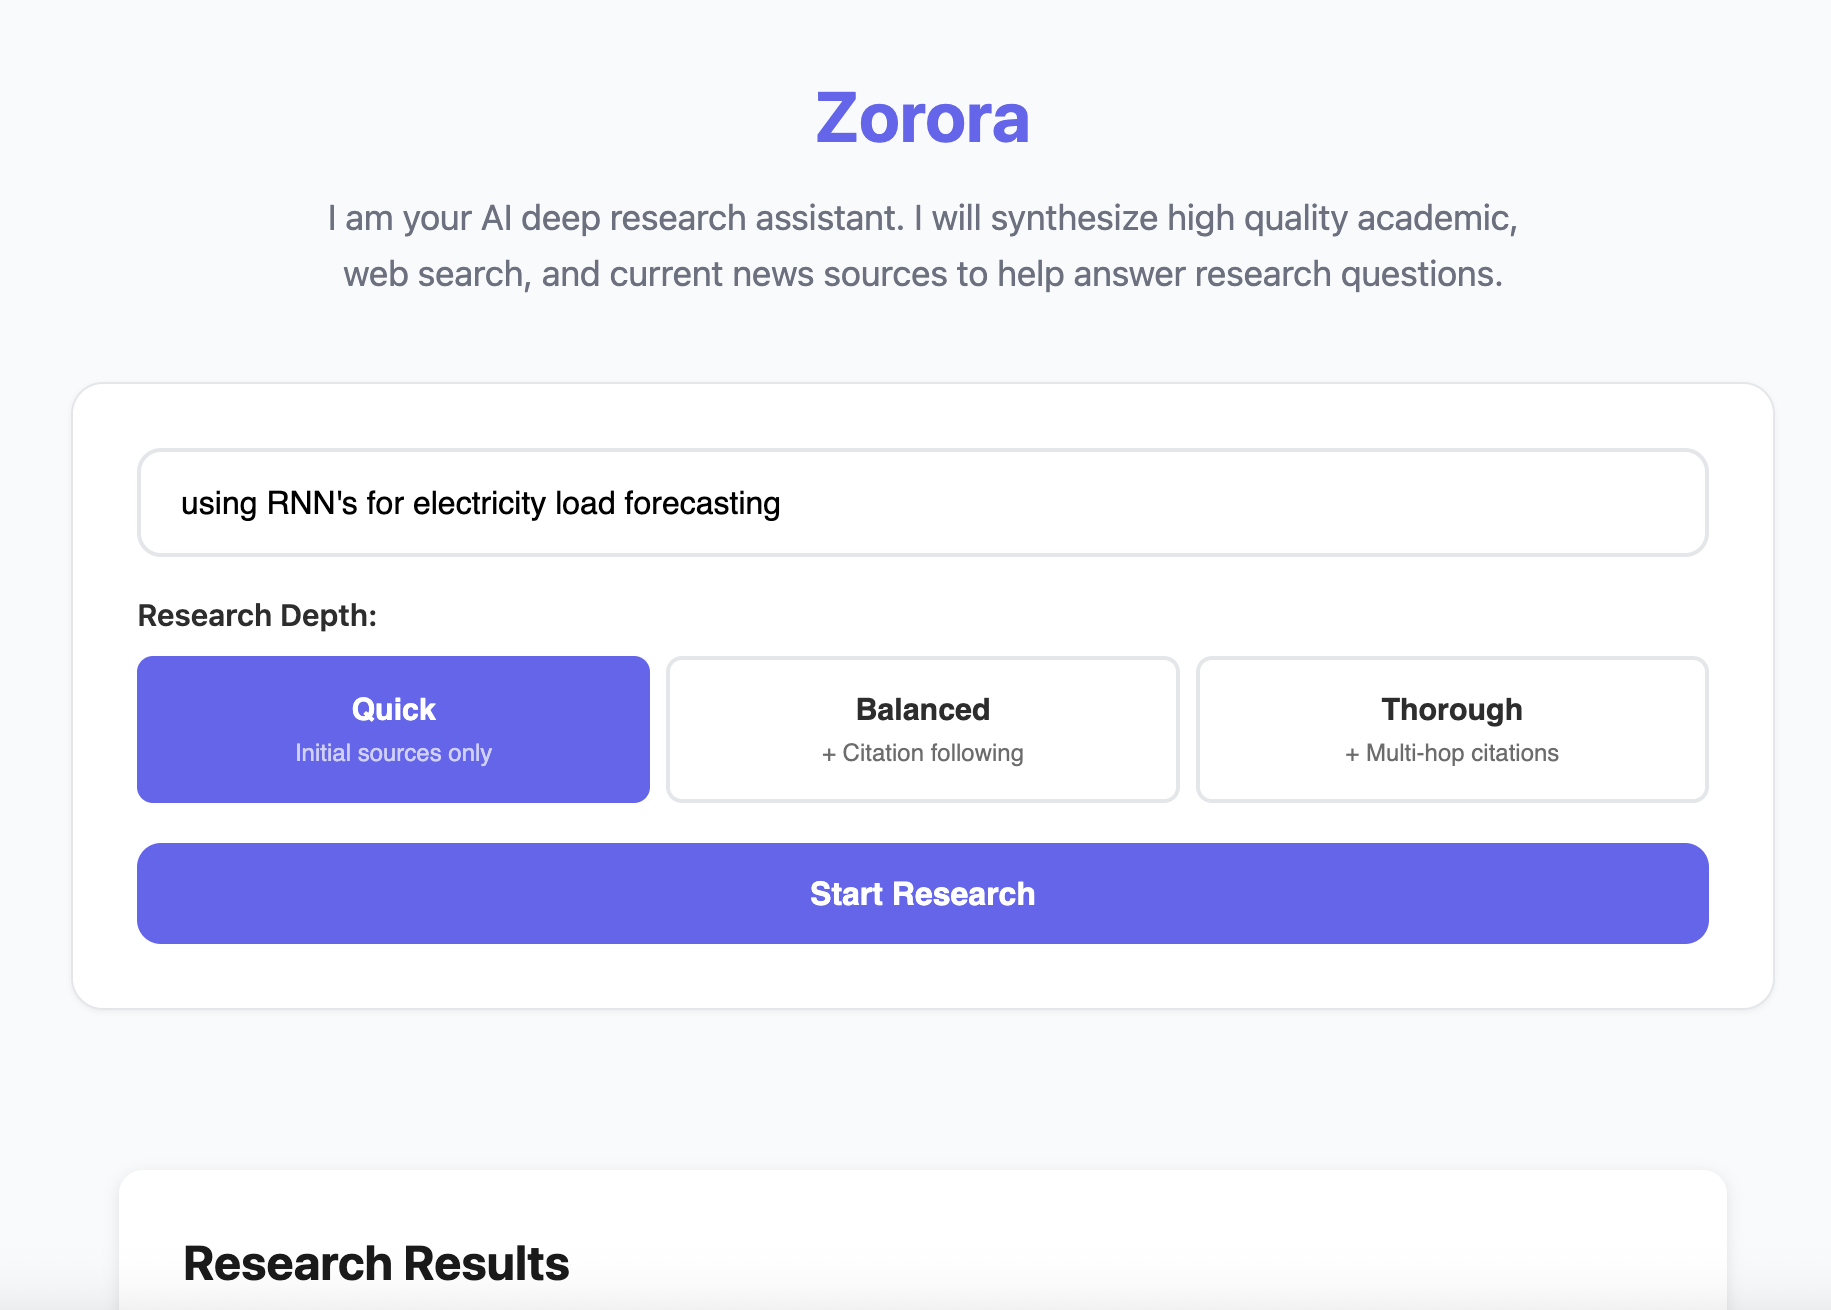Highlight the query about RNN forecasting
1831x1310 pixels.
pos(479,503)
